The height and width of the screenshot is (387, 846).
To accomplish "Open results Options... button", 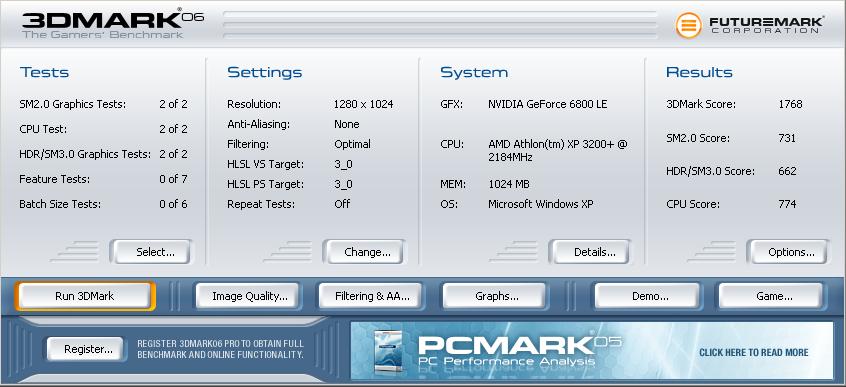I will pos(788,252).
